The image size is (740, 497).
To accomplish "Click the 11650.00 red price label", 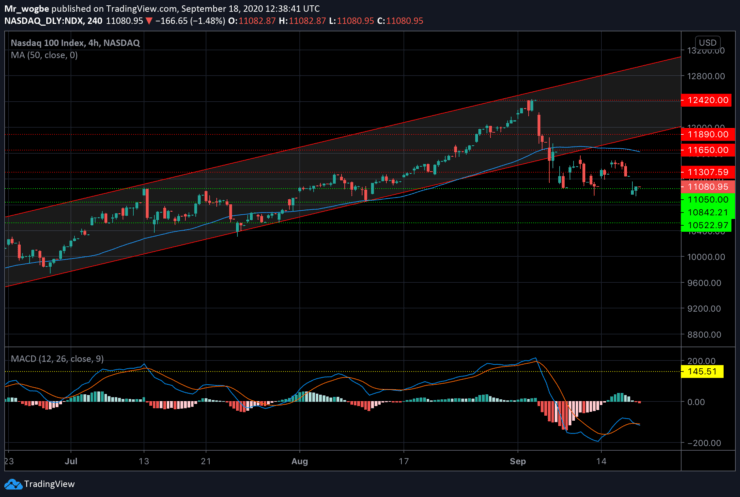I will (x=708, y=150).
